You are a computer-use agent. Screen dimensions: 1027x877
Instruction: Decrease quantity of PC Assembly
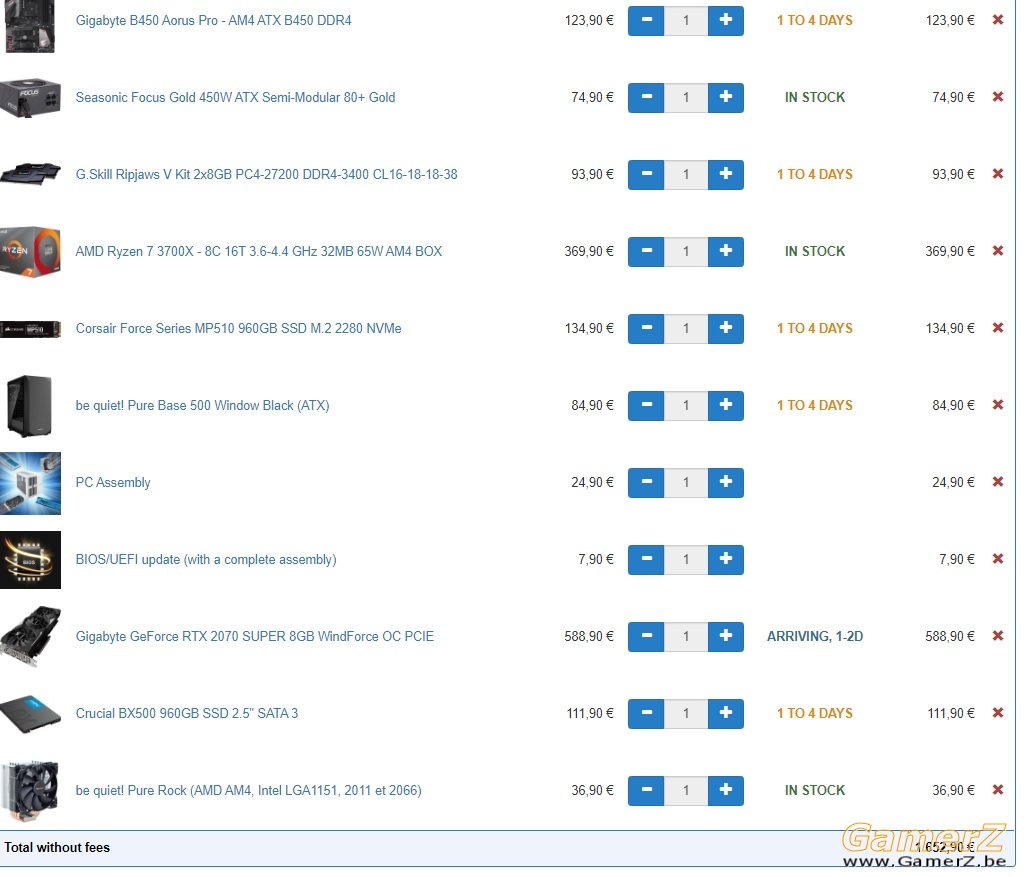coord(646,482)
